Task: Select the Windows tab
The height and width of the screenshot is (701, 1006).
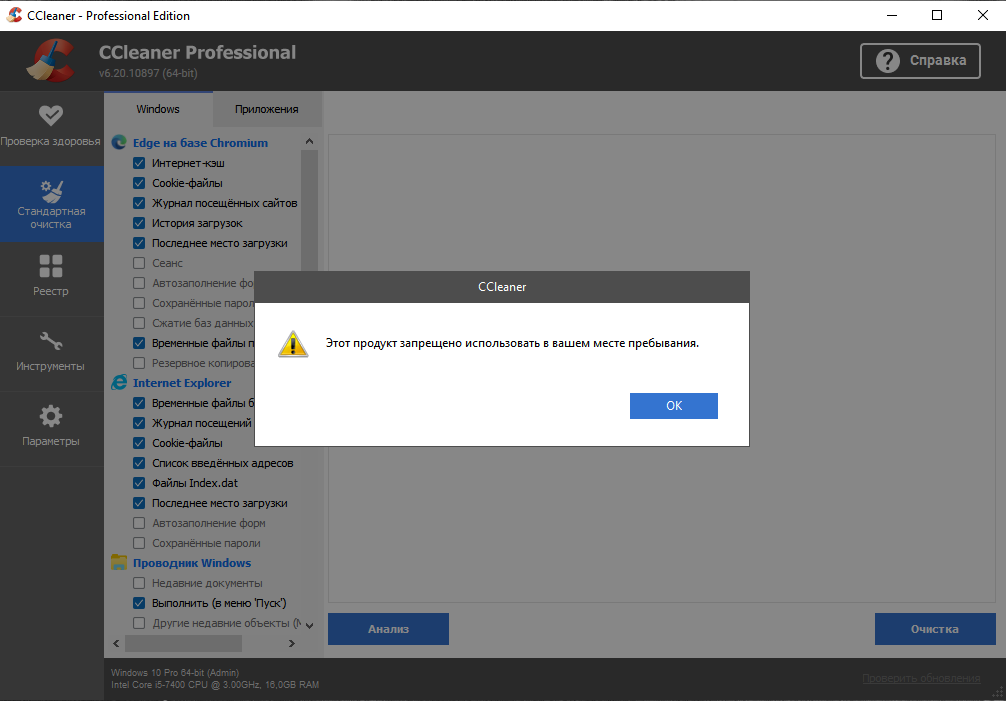Action: tap(158, 109)
